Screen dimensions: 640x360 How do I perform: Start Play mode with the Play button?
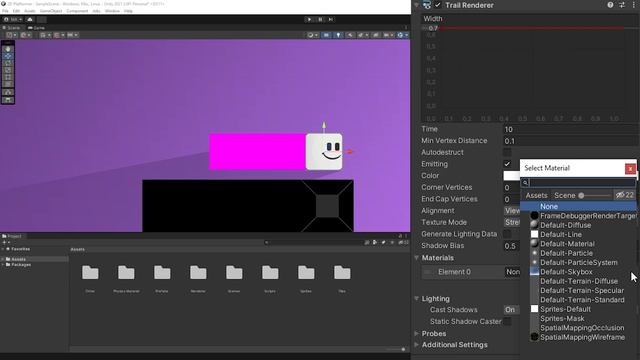click(309, 19)
